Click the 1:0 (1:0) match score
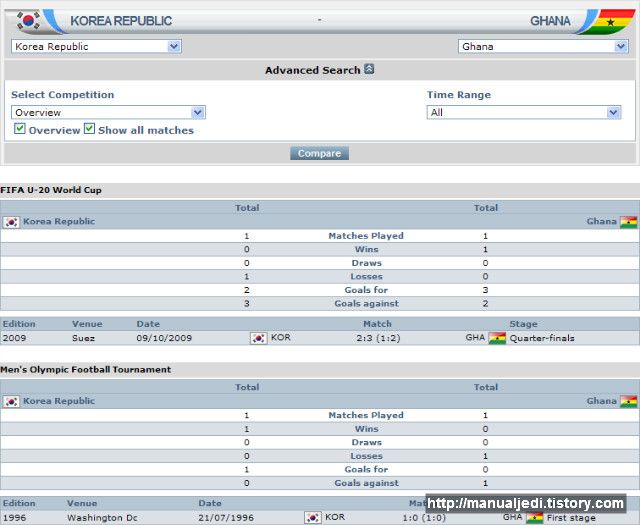 [424, 518]
